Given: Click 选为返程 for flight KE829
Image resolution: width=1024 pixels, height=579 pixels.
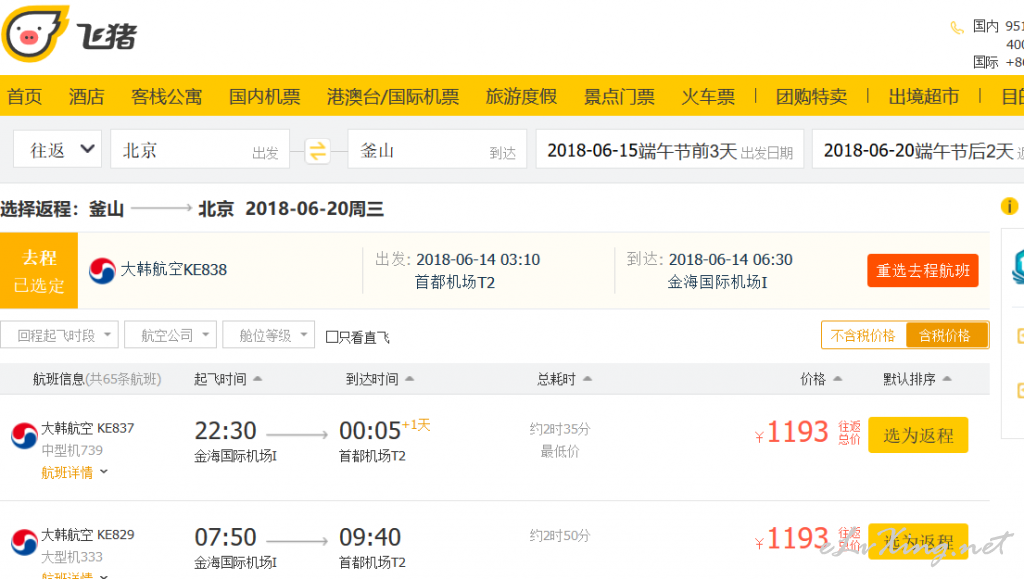Looking at the screenshot, I should click(x=918, y=541).
